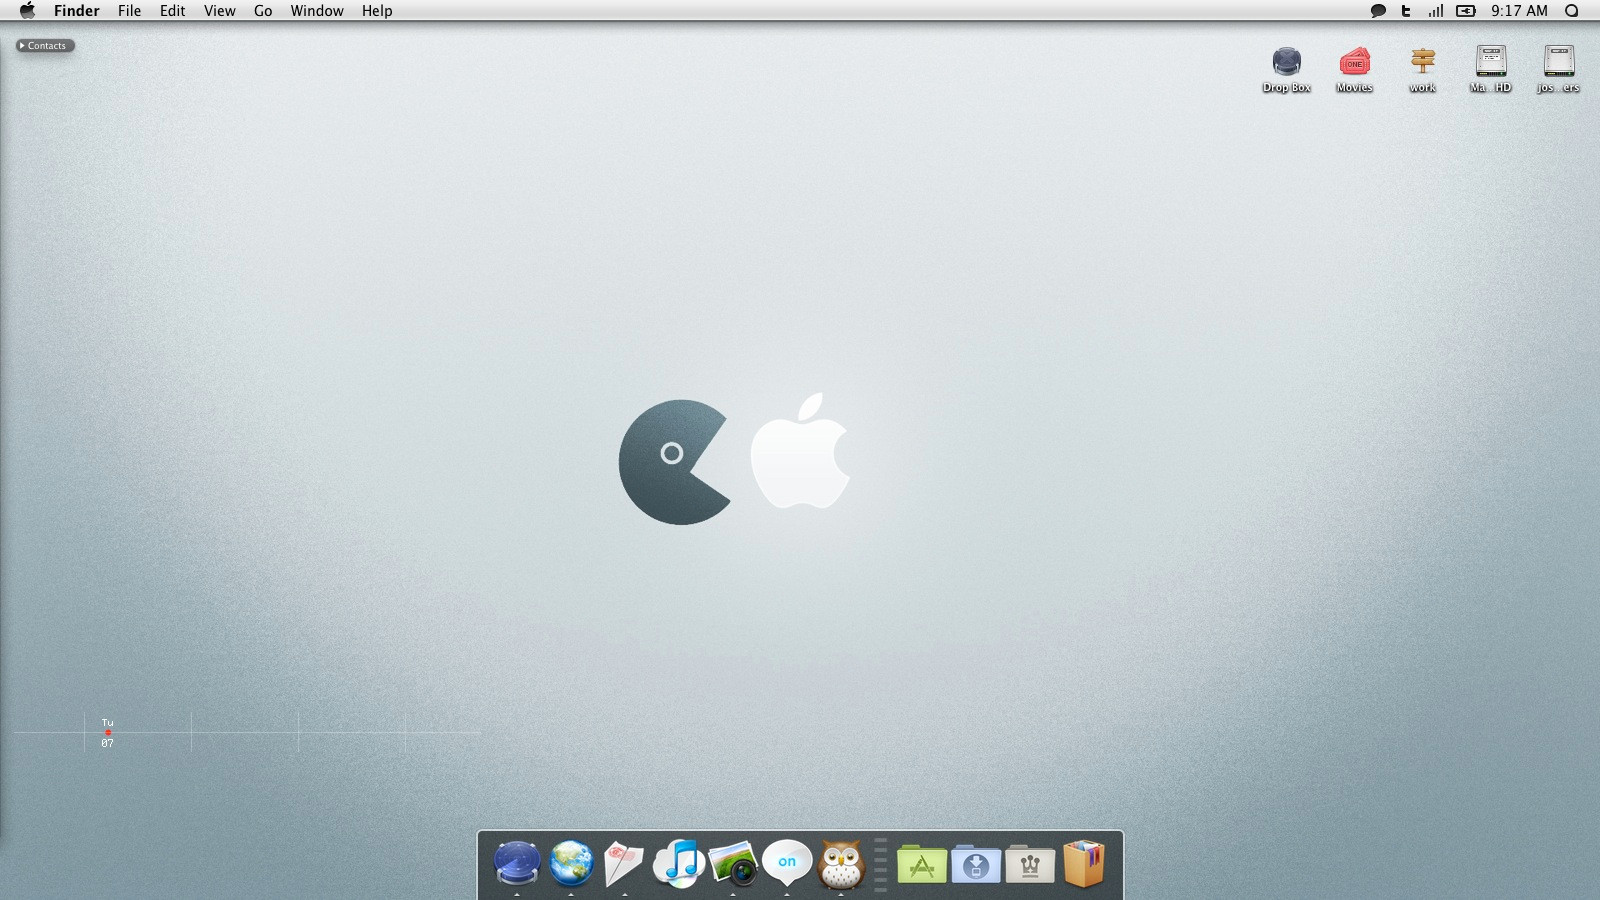Open the gray crown folder in dock
Image resolution: width=1600 pixels, height=900 pixels.
1030,865
